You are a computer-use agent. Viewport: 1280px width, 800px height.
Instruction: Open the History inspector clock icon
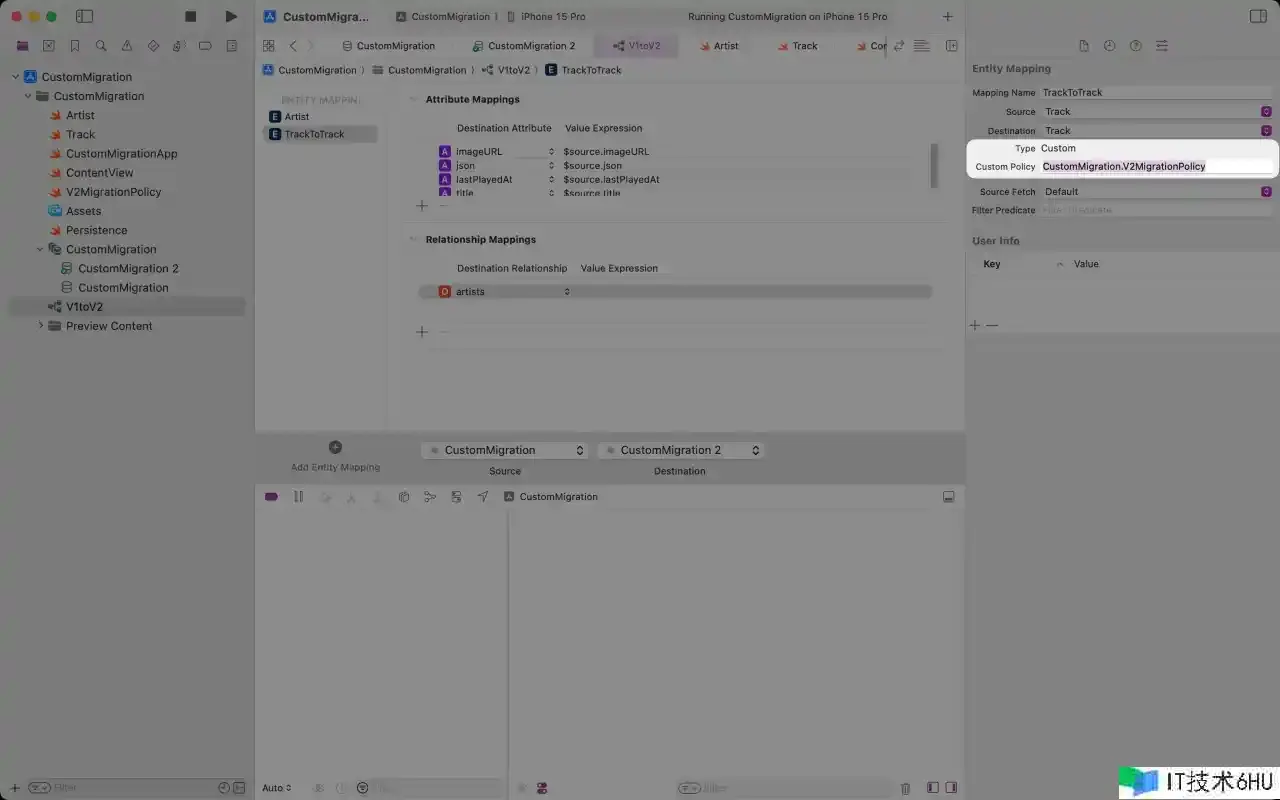coord(1110,46)
